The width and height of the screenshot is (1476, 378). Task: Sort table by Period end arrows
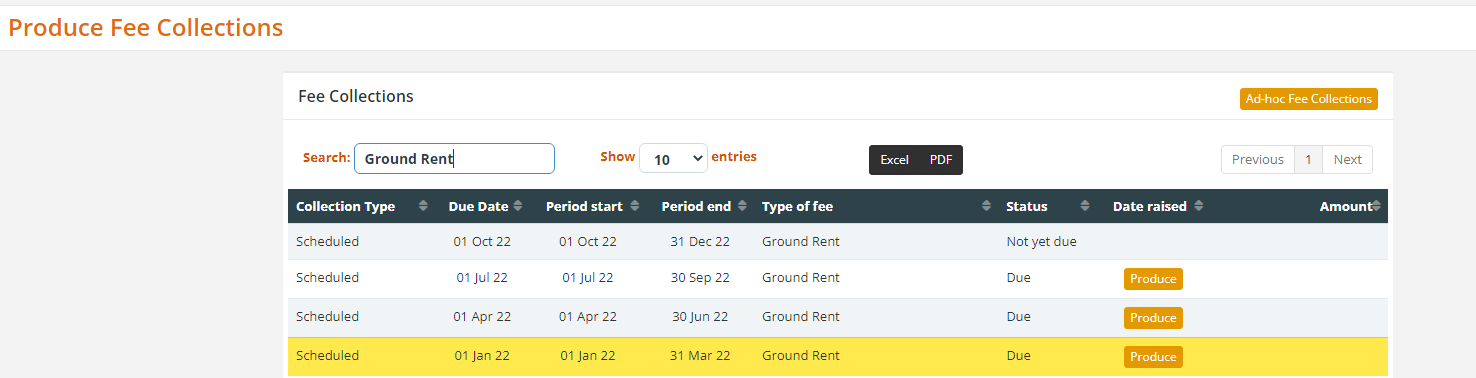pos(741,206)
